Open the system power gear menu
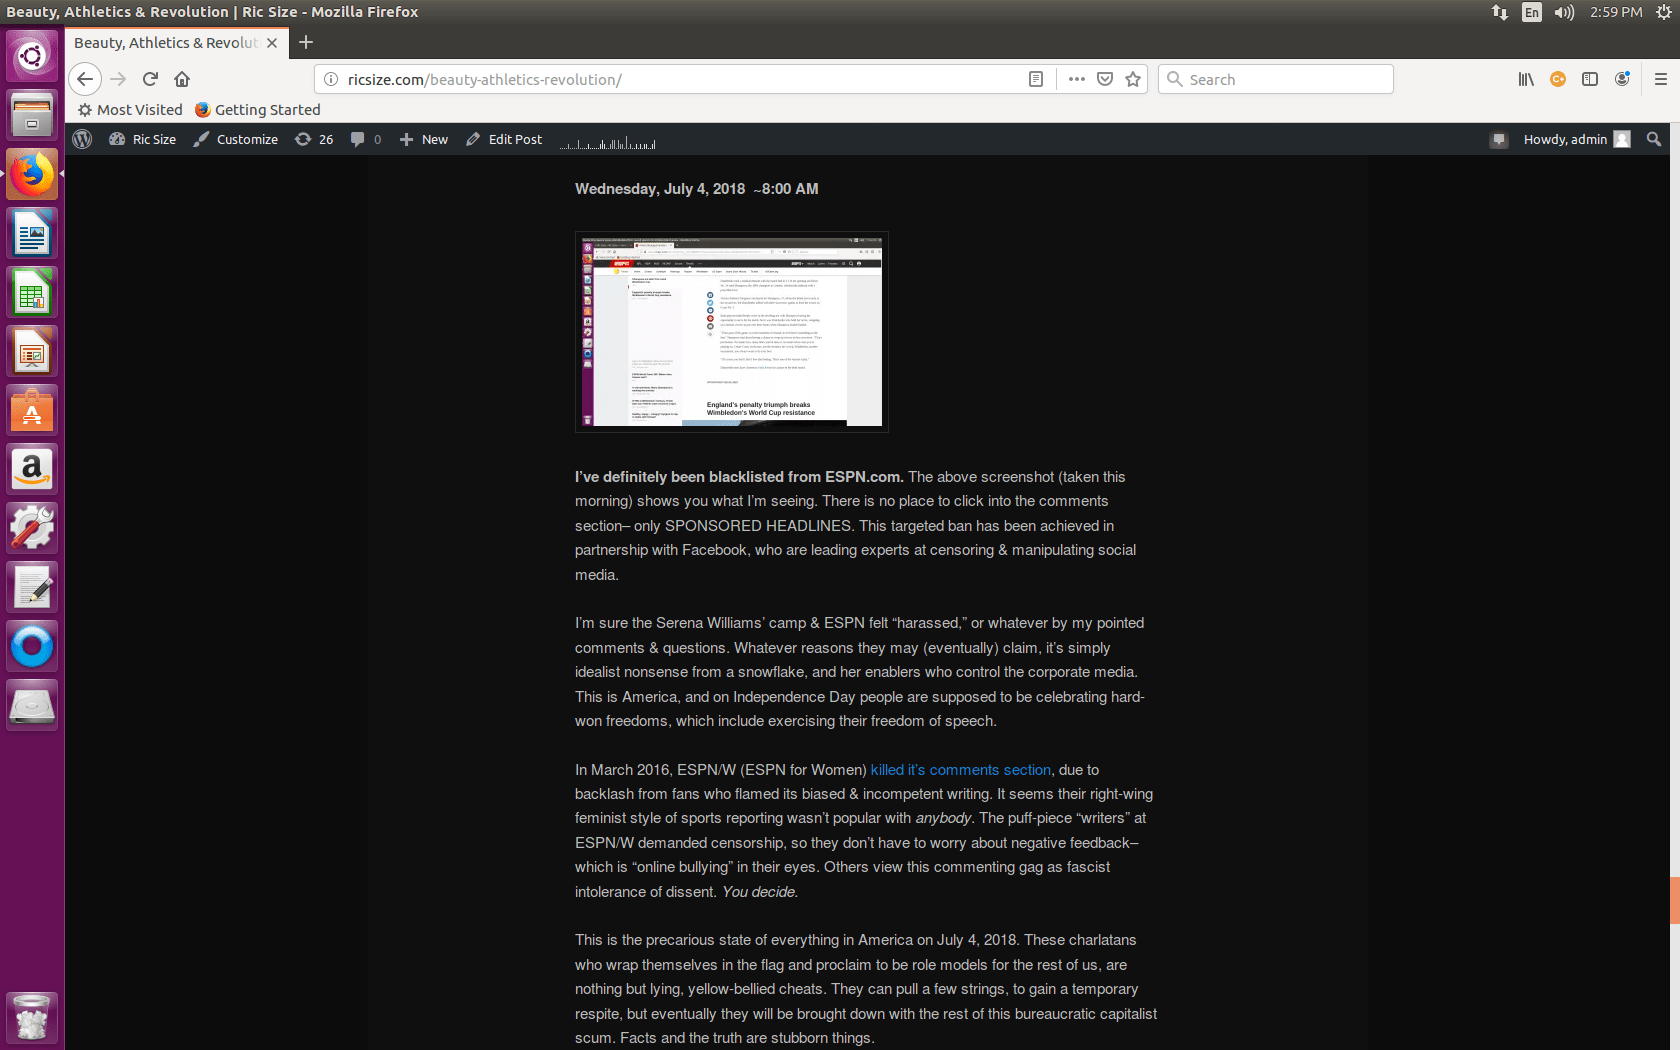The height and width of the screenshot is (1050, 1680). [1664, 12]
